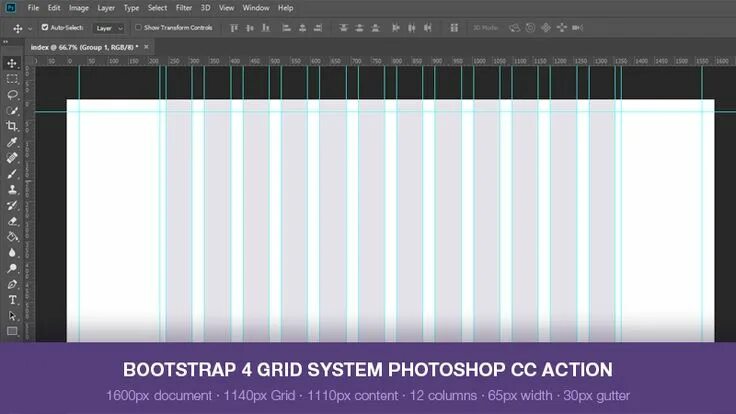This screenshot has width=736, height=414.
Task: Click the Photoshop logo icon
Action: coord(10,8)
